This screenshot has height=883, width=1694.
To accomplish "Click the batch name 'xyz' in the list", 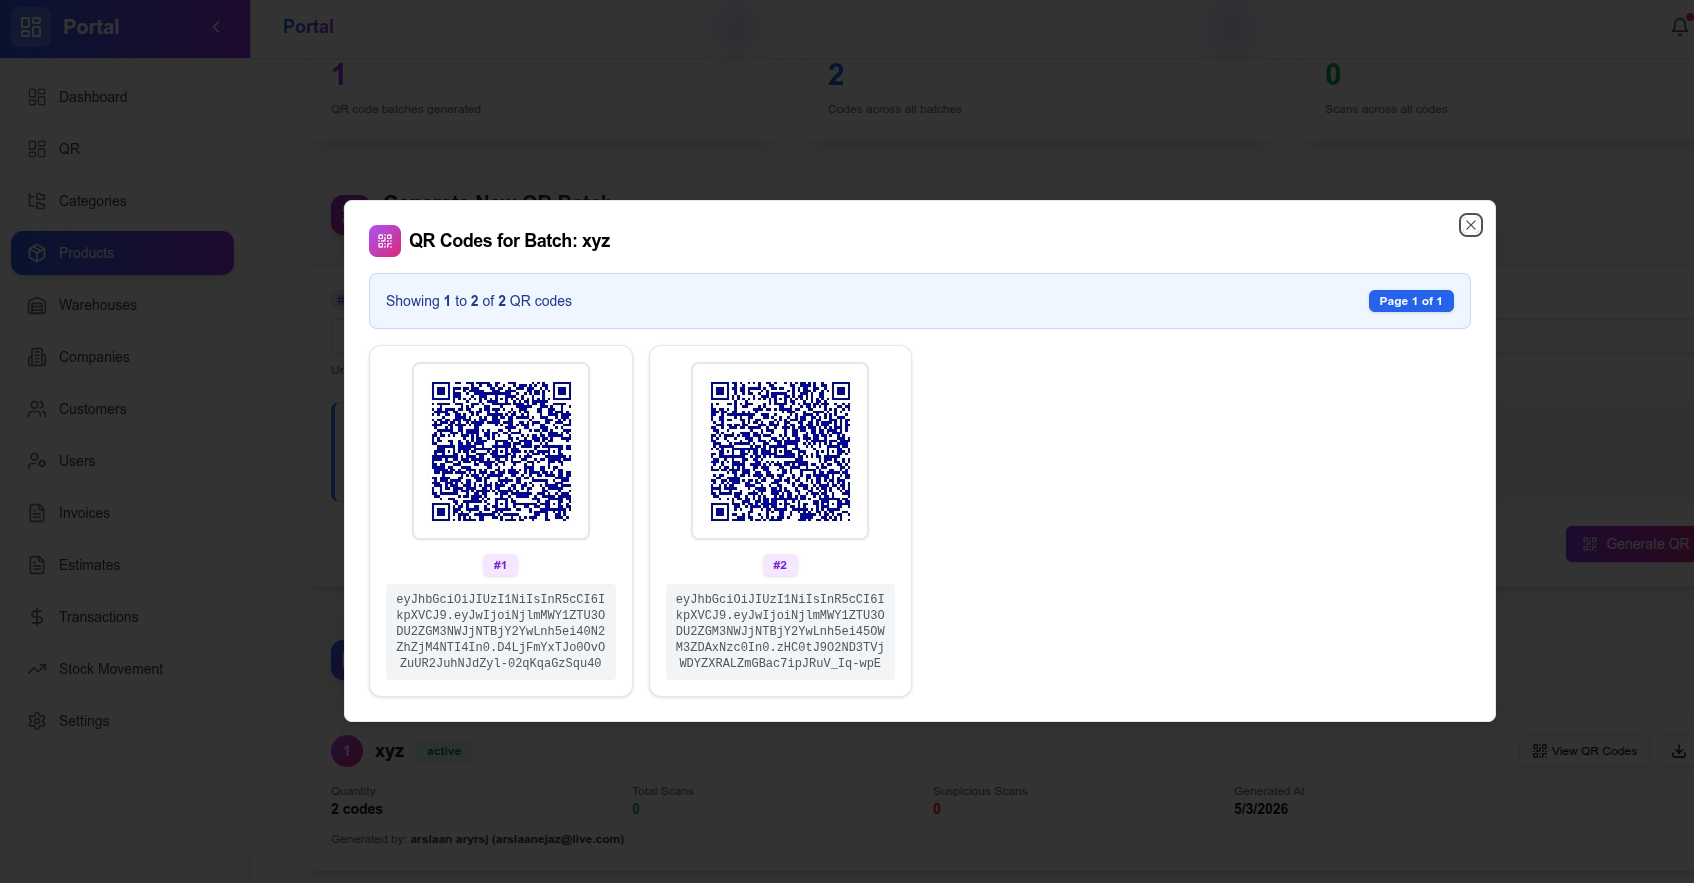I will [389, 751].
